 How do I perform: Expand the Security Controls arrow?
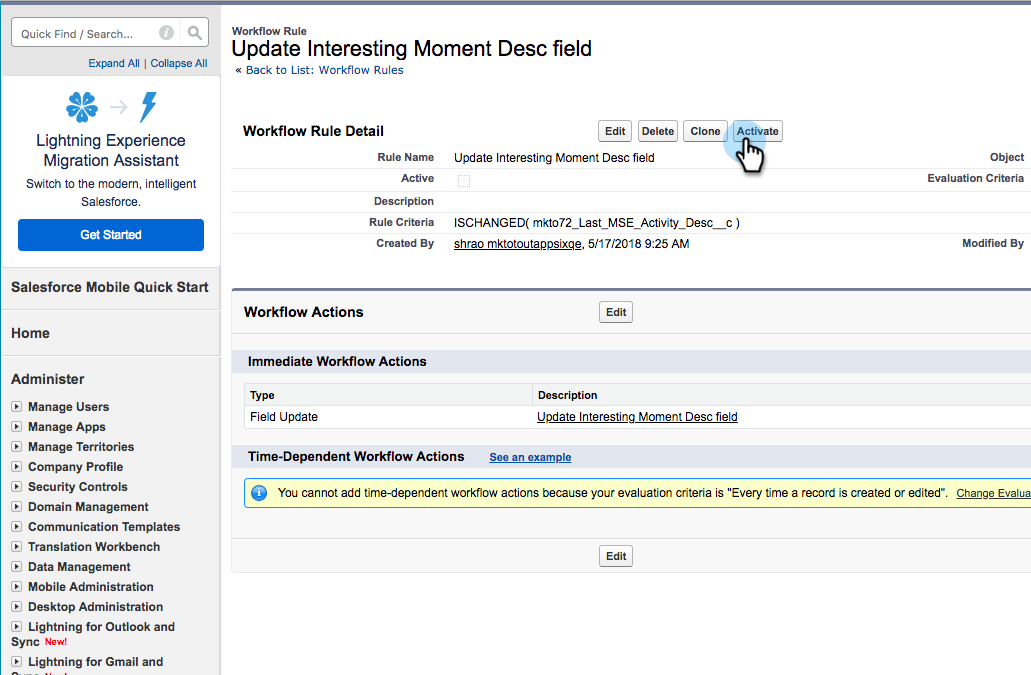pyautogui.click(x=16, y=487)
